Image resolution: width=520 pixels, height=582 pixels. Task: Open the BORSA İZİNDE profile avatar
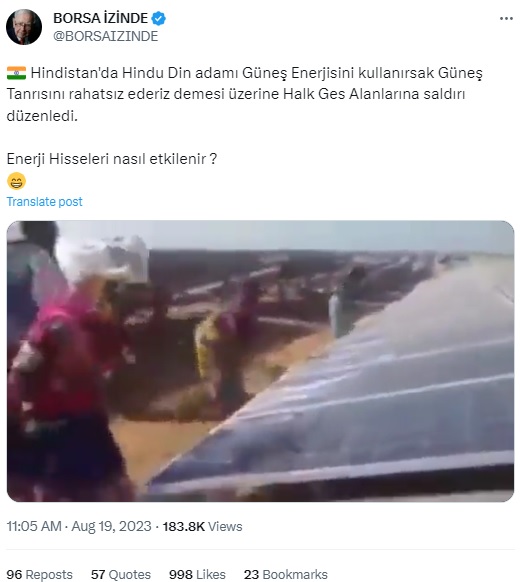24,27
